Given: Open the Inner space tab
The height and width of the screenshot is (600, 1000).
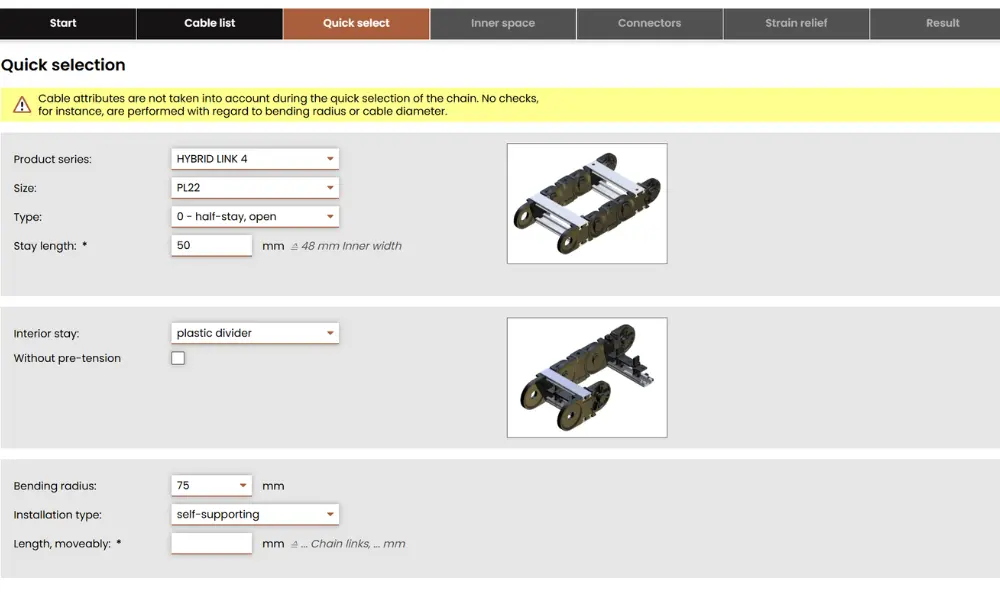Looking at the screenshot, I should pos(503,24).
